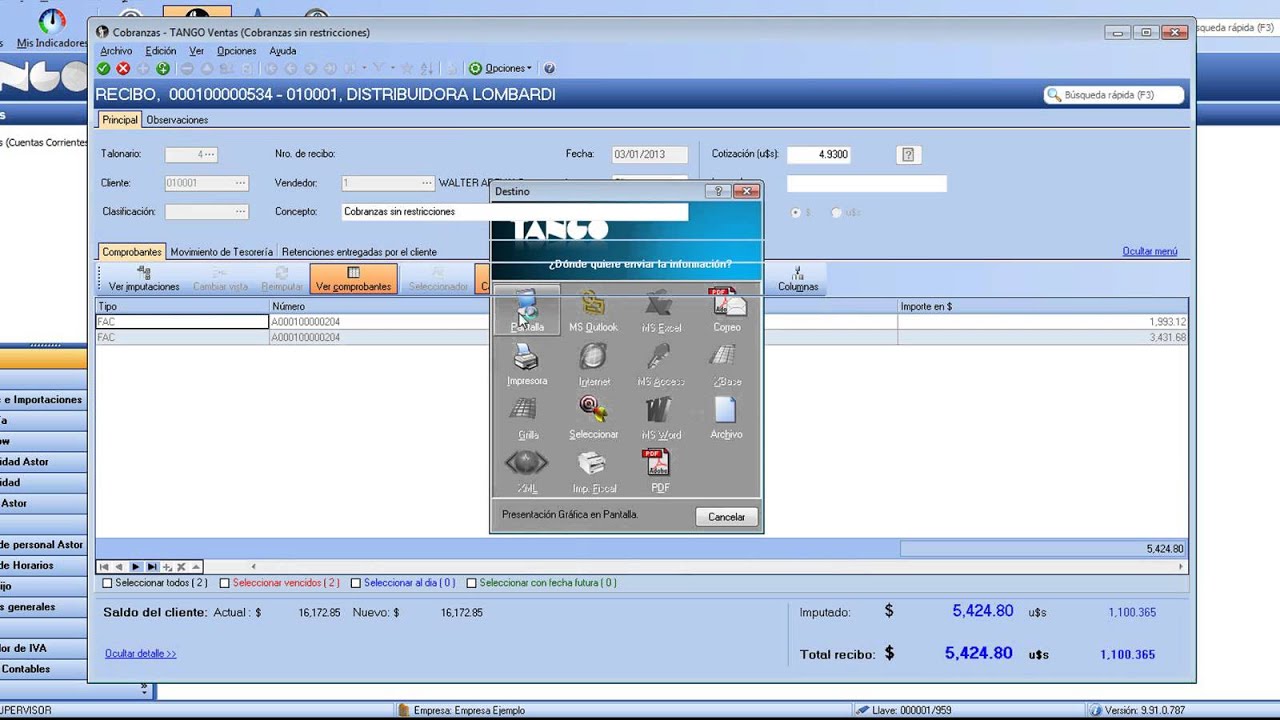The width and height of the screenshot is (1280, 720).
Task: Click the Importe en $ column header
Action: pyautogui.click(x=1043, y=307)
